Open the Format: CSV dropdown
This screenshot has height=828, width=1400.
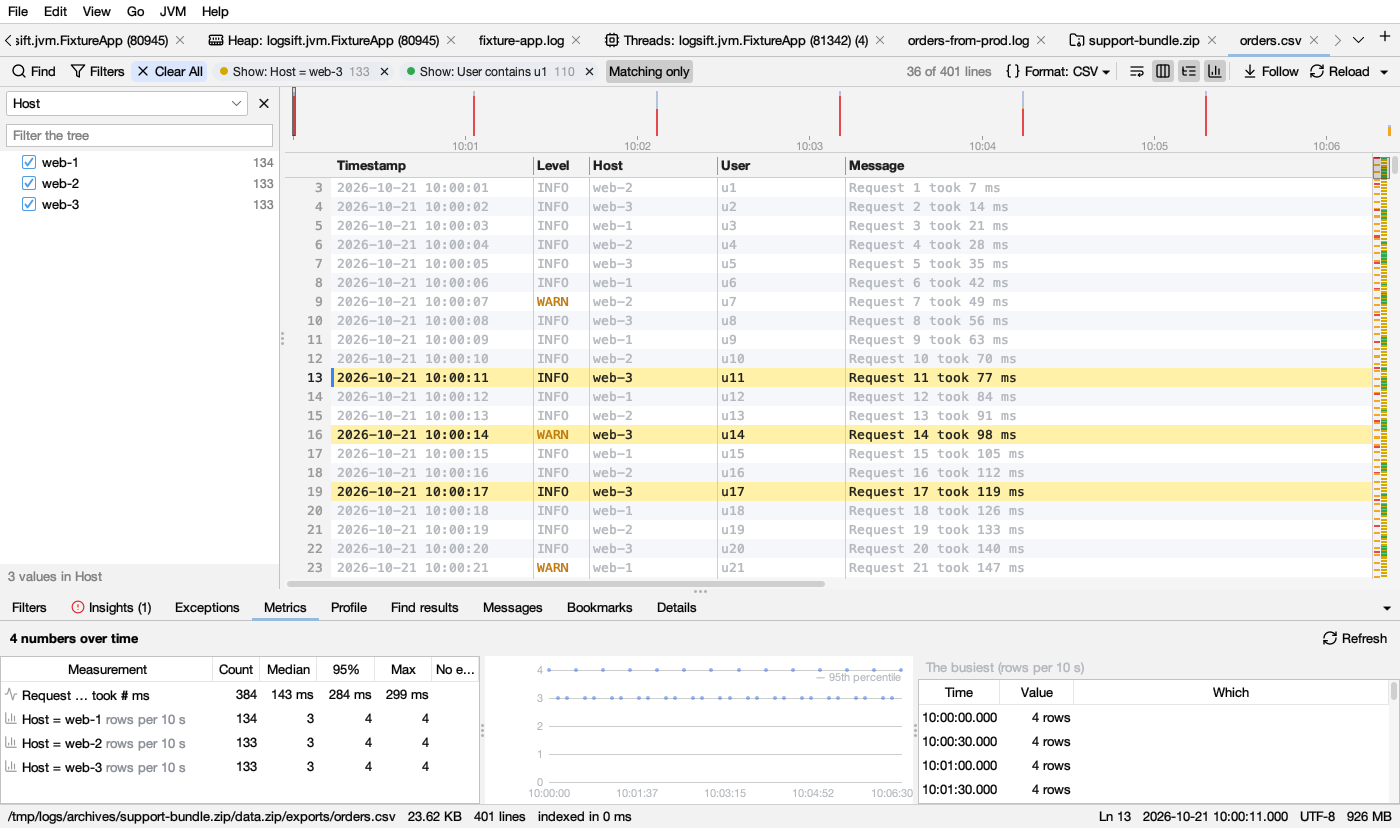[1058, 72]
